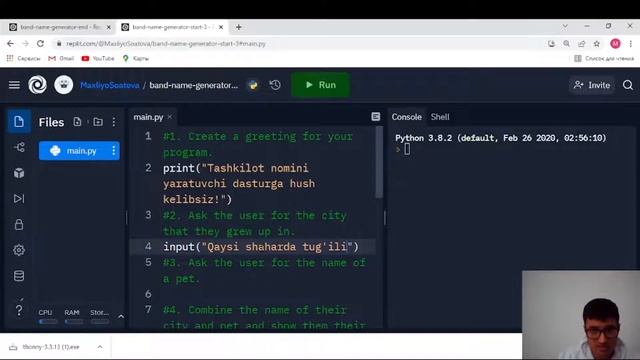This screenshot has height=360, width=640.
Task: Open a new browser tab
Action: [x=239, y=27]
